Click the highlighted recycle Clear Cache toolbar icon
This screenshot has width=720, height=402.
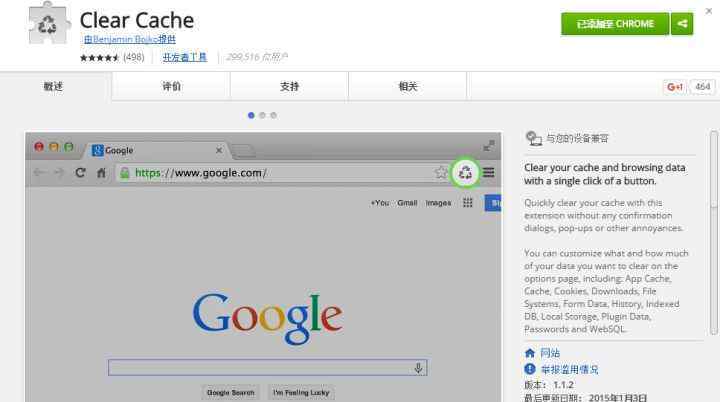click(x=465, y=173)
